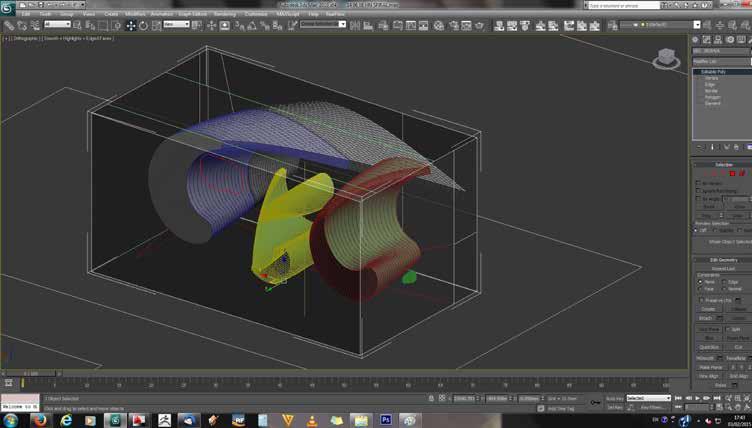Click the Make Planar button
The image size is (752, 428).
[710, 368]
